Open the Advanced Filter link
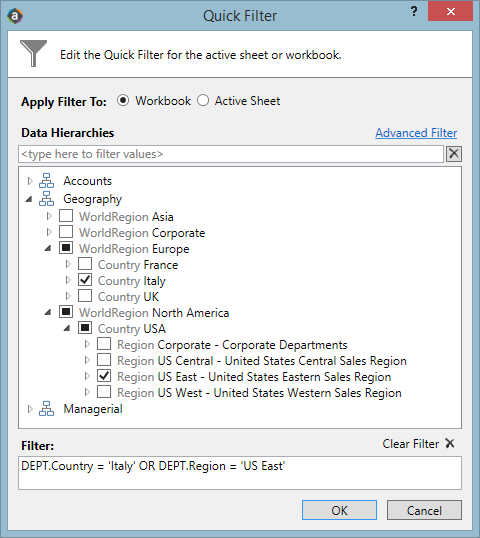Screen dimensions: 480x538 point(416,133)
